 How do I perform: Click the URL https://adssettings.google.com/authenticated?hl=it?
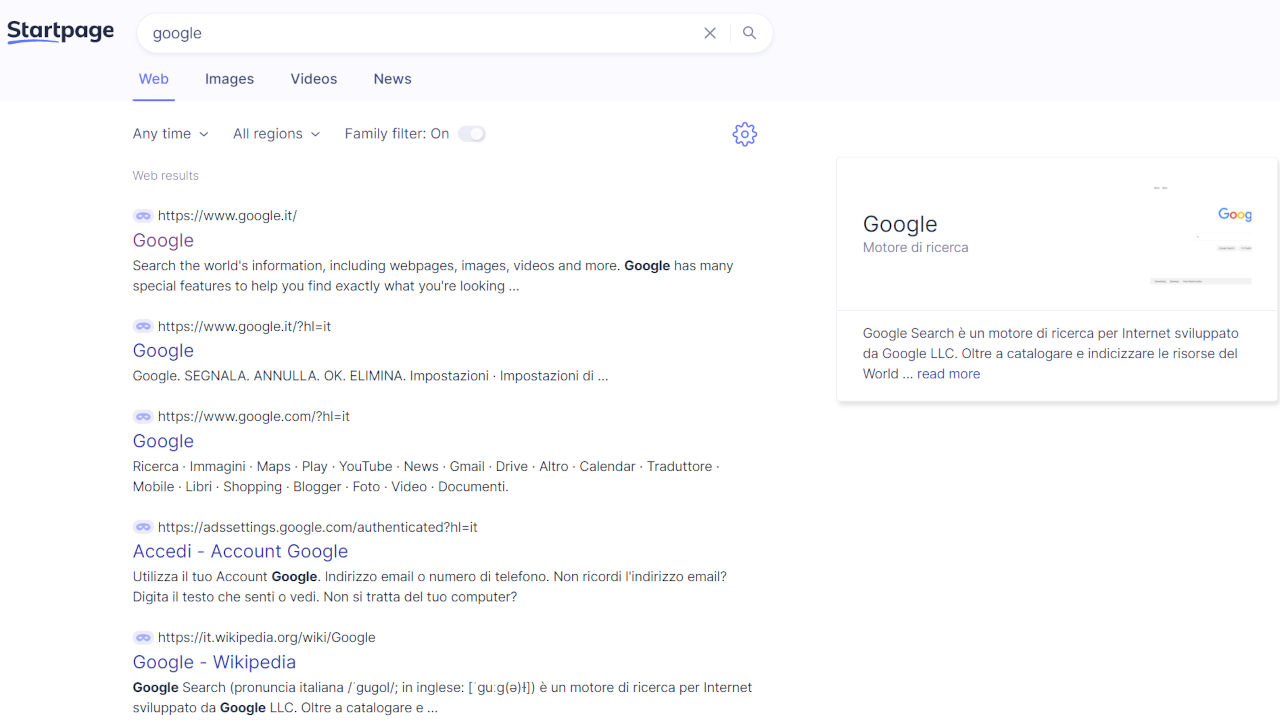318,527
